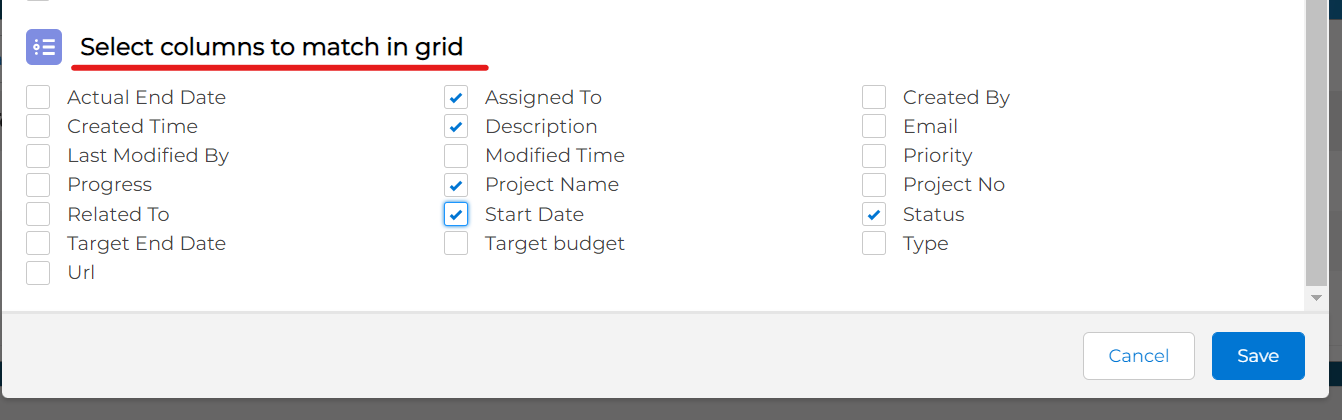This screenshot has width=1342, height=420.
Task: Click the Save button
Action: 1258,356
